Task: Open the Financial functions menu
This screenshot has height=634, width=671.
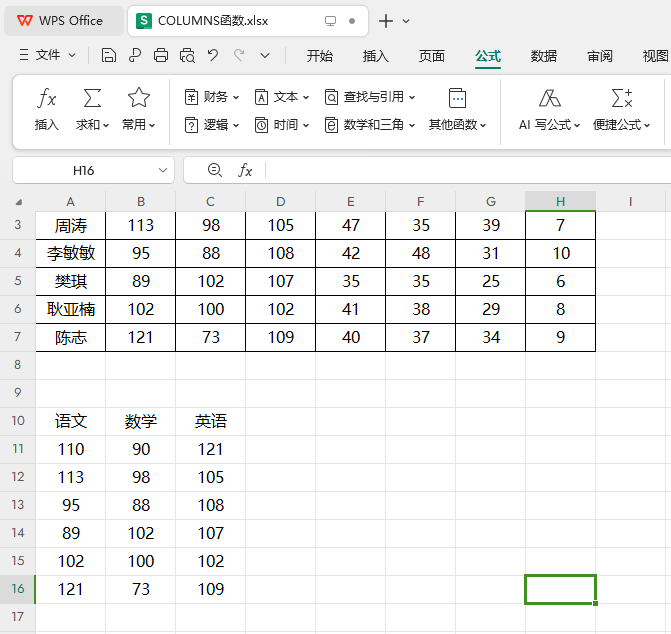Action: [x=212, y=97]
